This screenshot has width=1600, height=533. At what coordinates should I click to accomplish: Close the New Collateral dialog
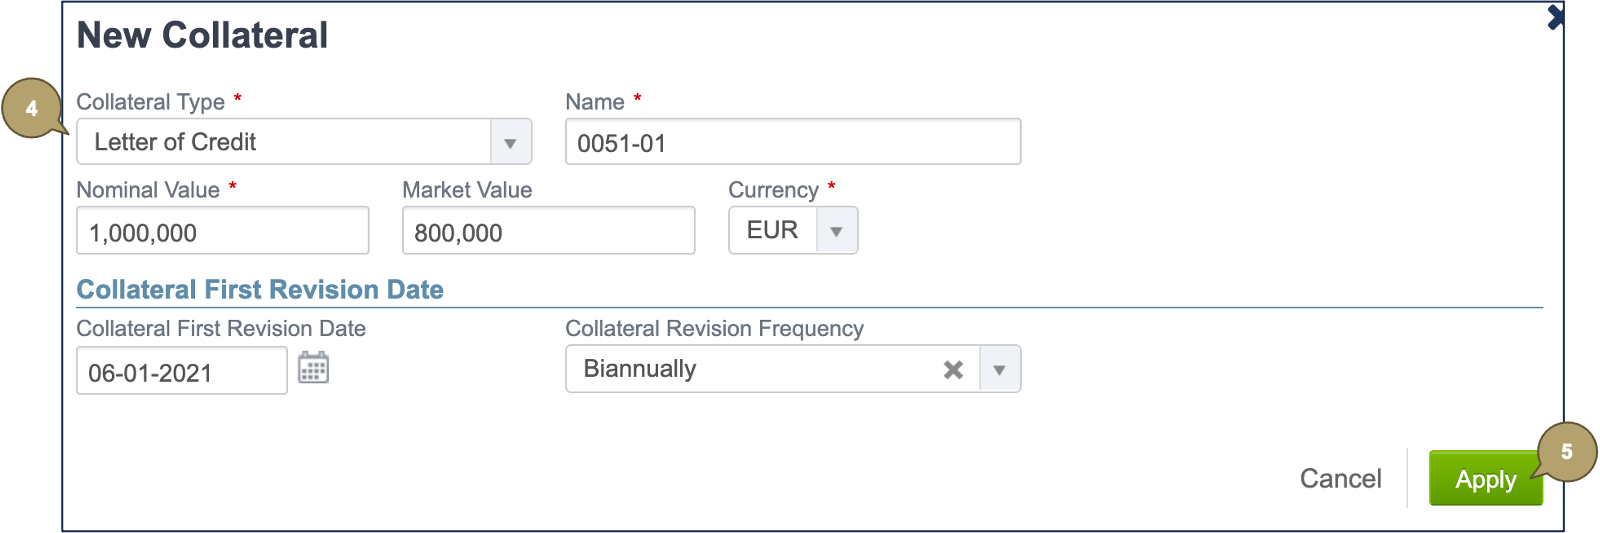click(x=1555, y=17)
